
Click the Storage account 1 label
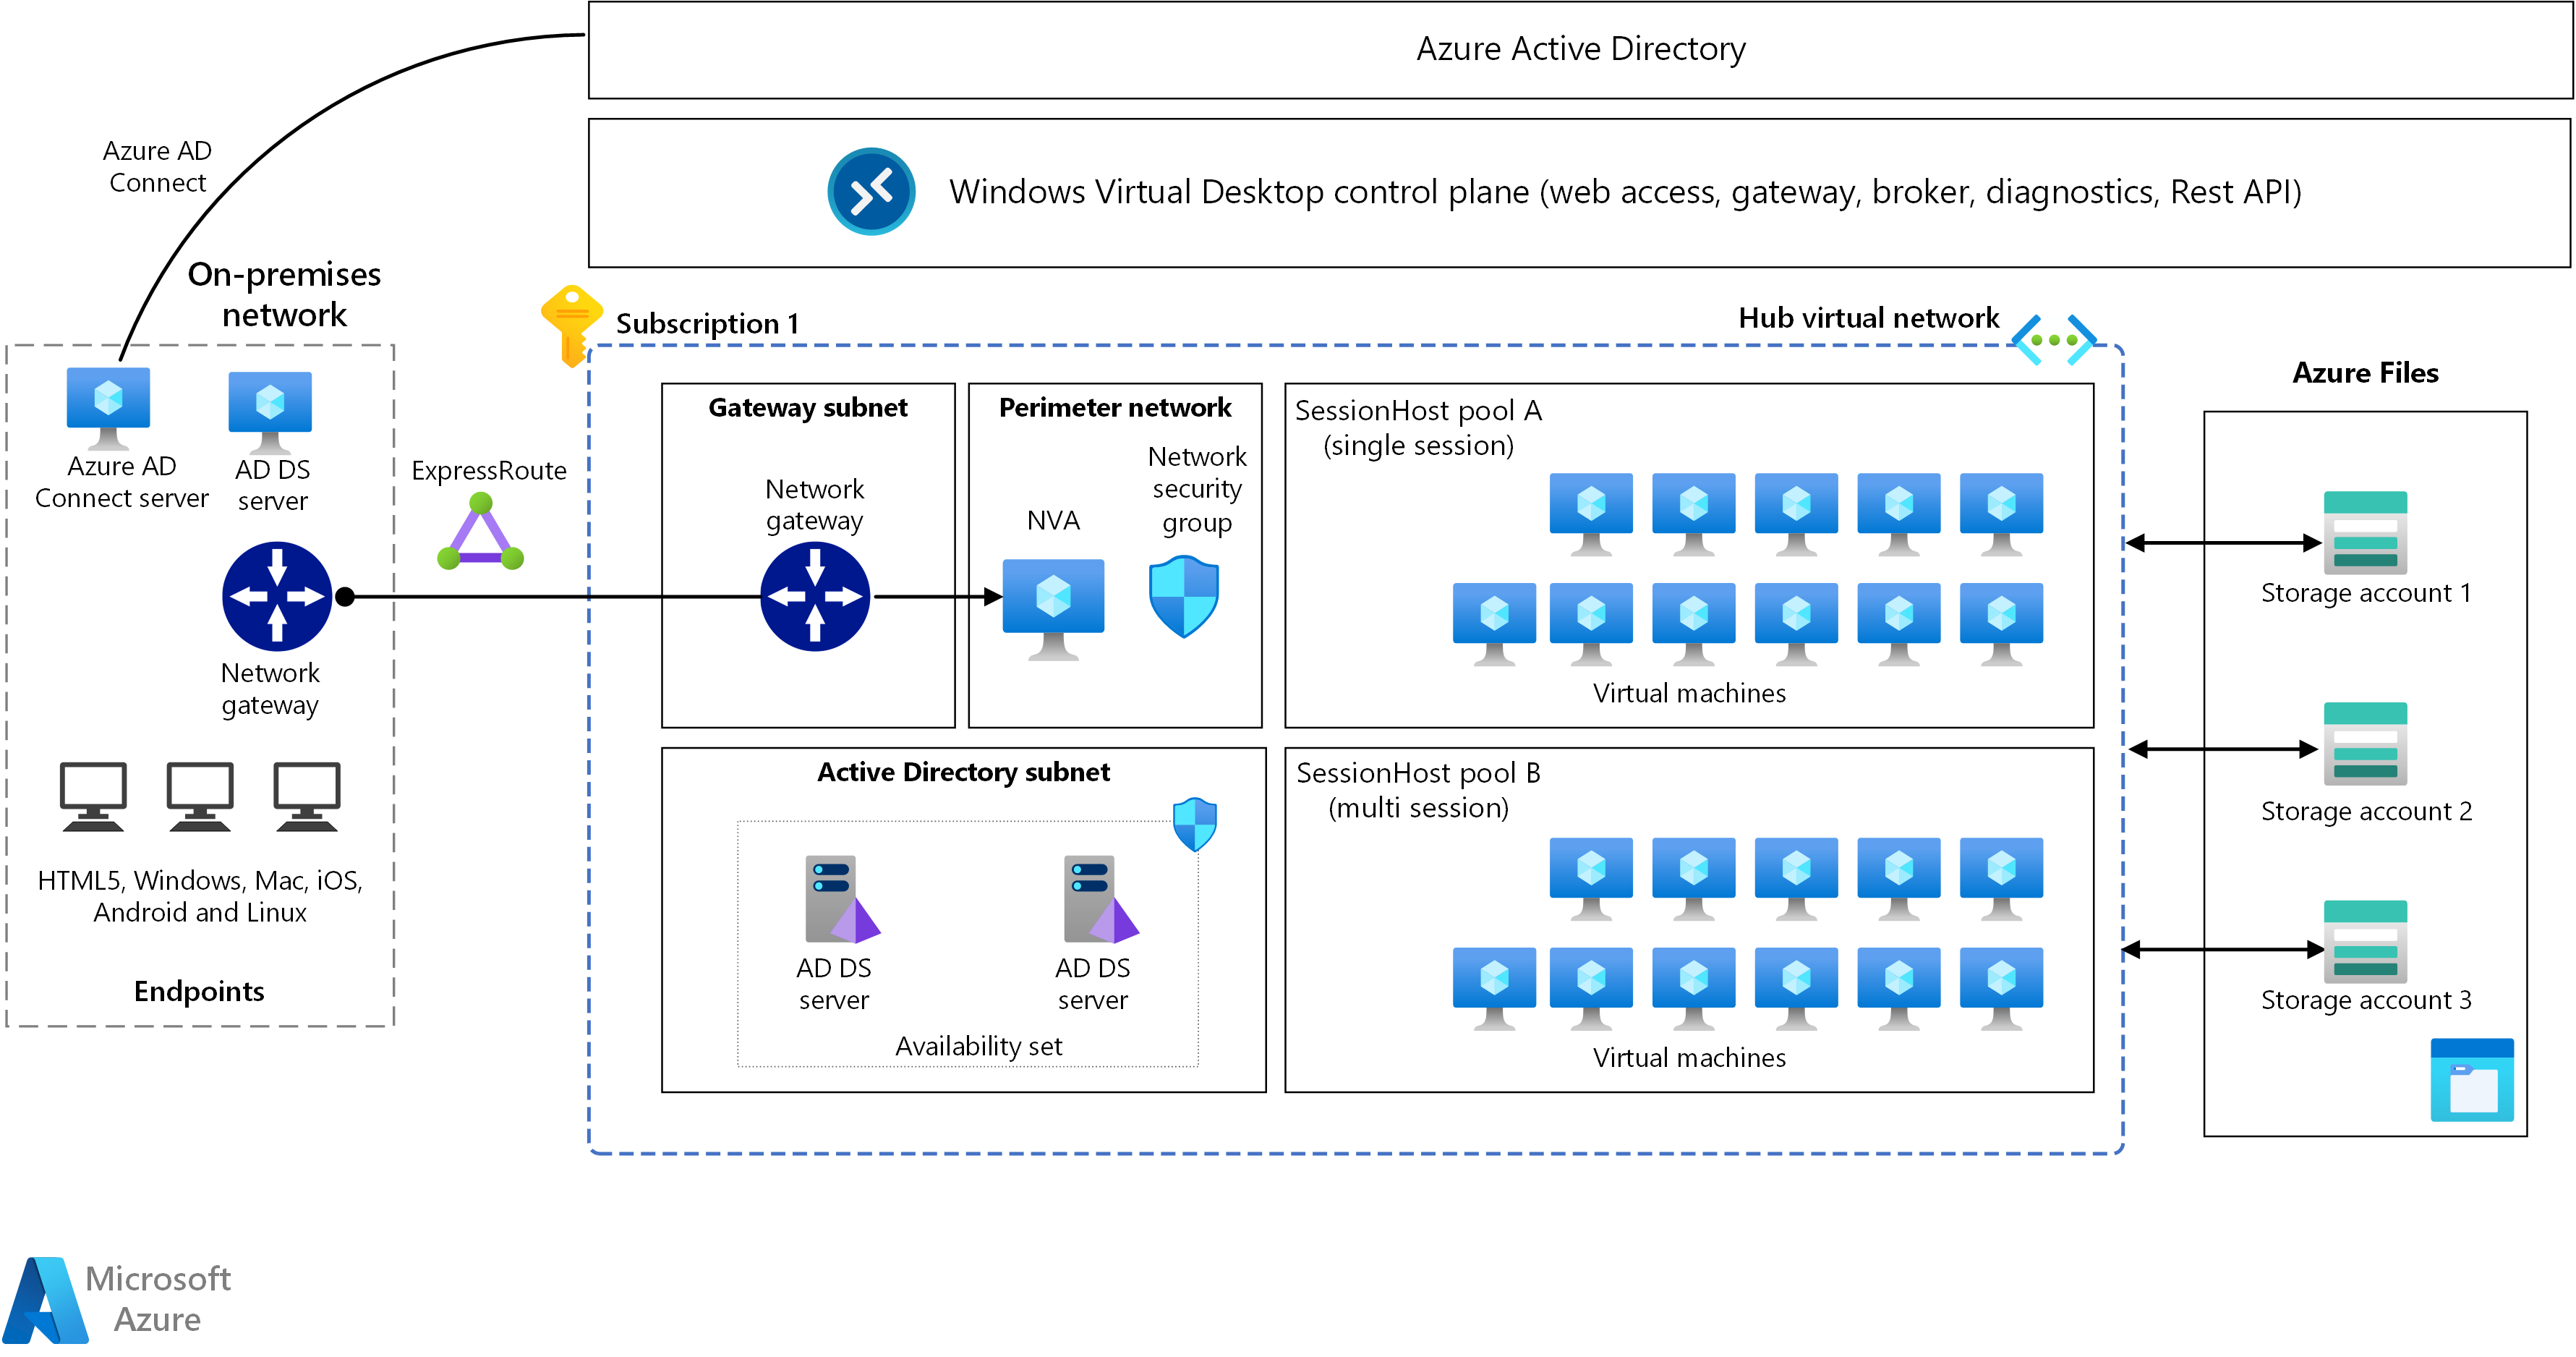(x=2366, y=593)
